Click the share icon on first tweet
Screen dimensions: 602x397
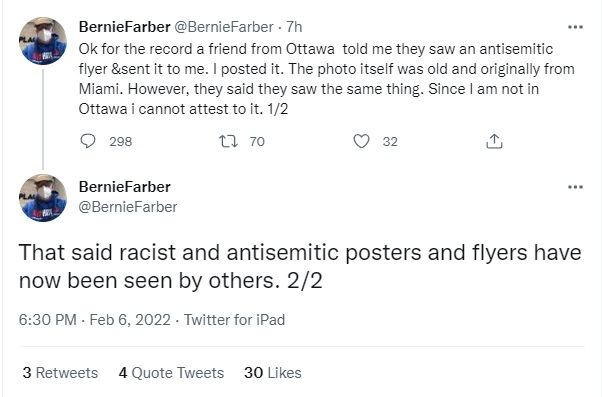click(x=494, y=141)
